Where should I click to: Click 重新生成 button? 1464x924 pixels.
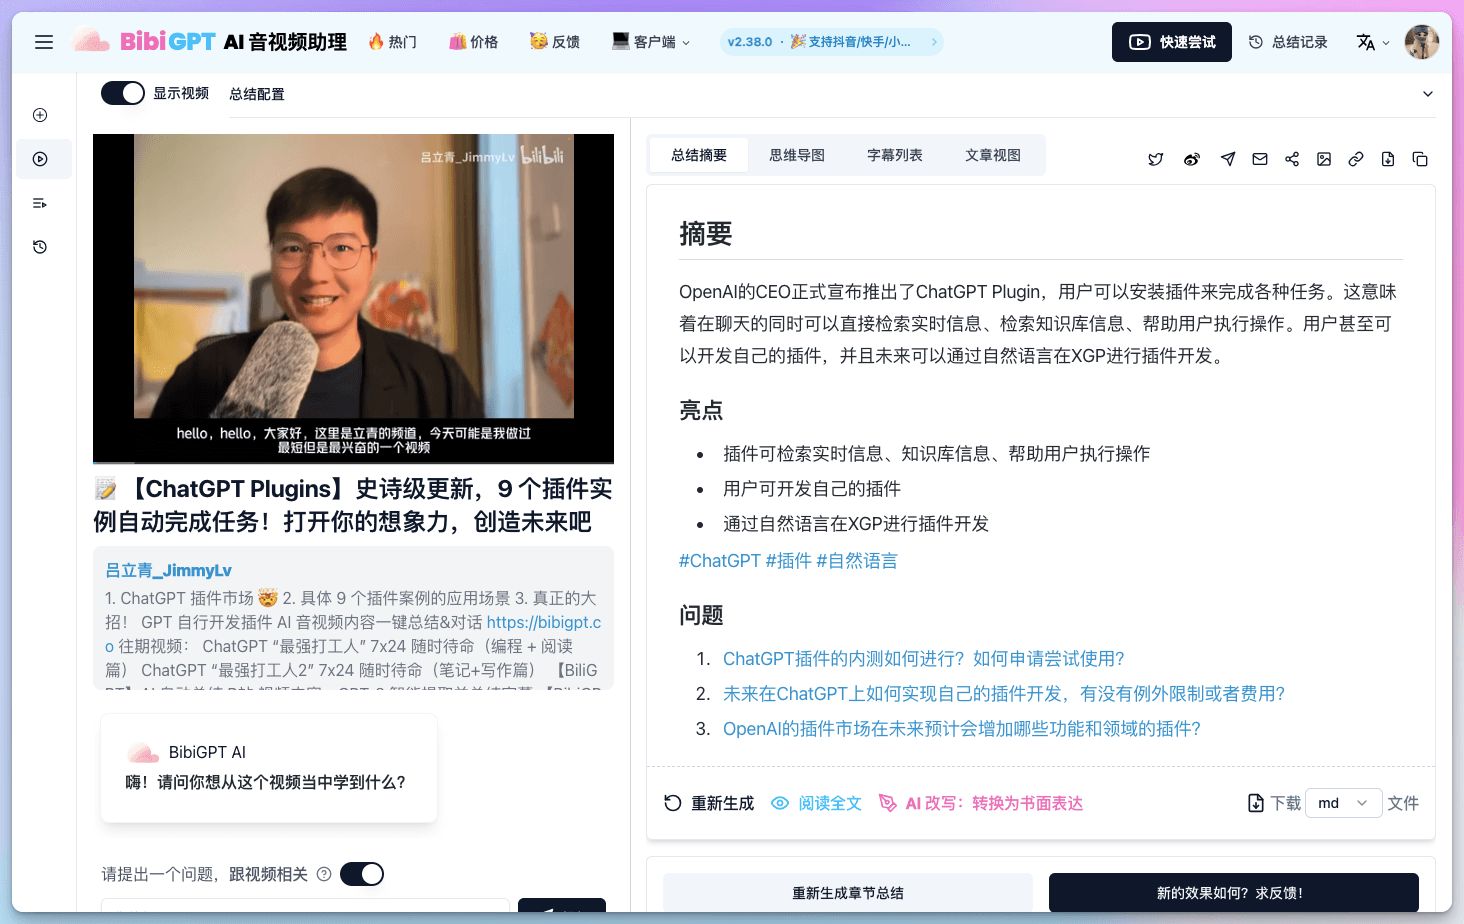(x=709, y=803)
